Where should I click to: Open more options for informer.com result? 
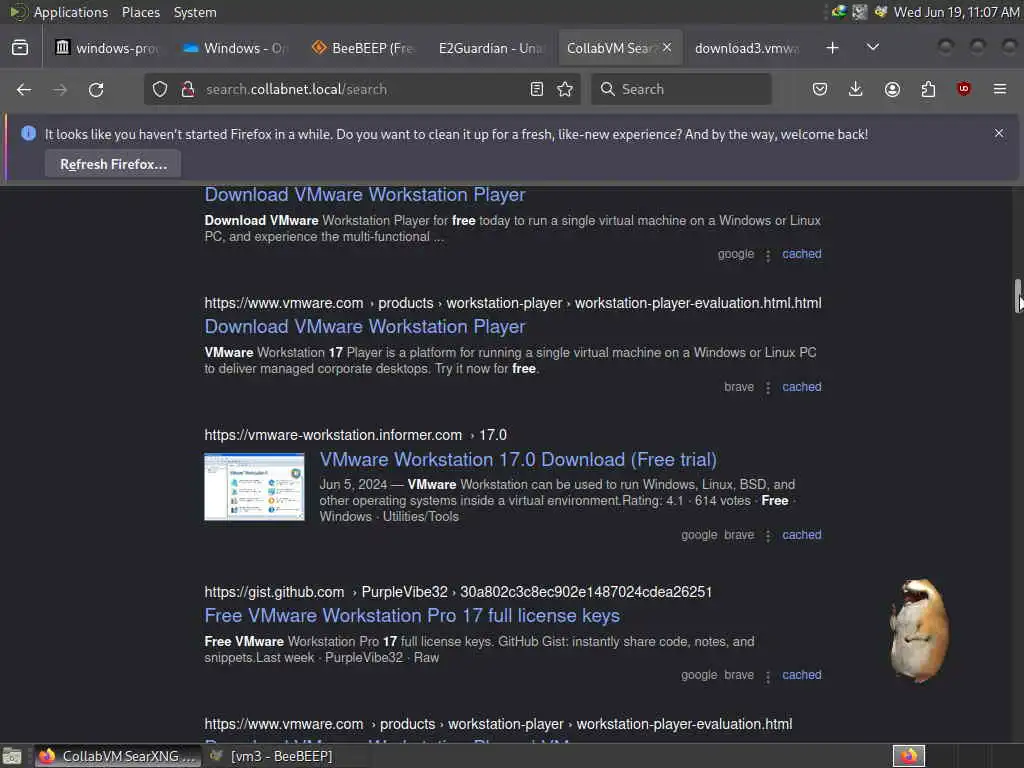(x=768, y=536)
